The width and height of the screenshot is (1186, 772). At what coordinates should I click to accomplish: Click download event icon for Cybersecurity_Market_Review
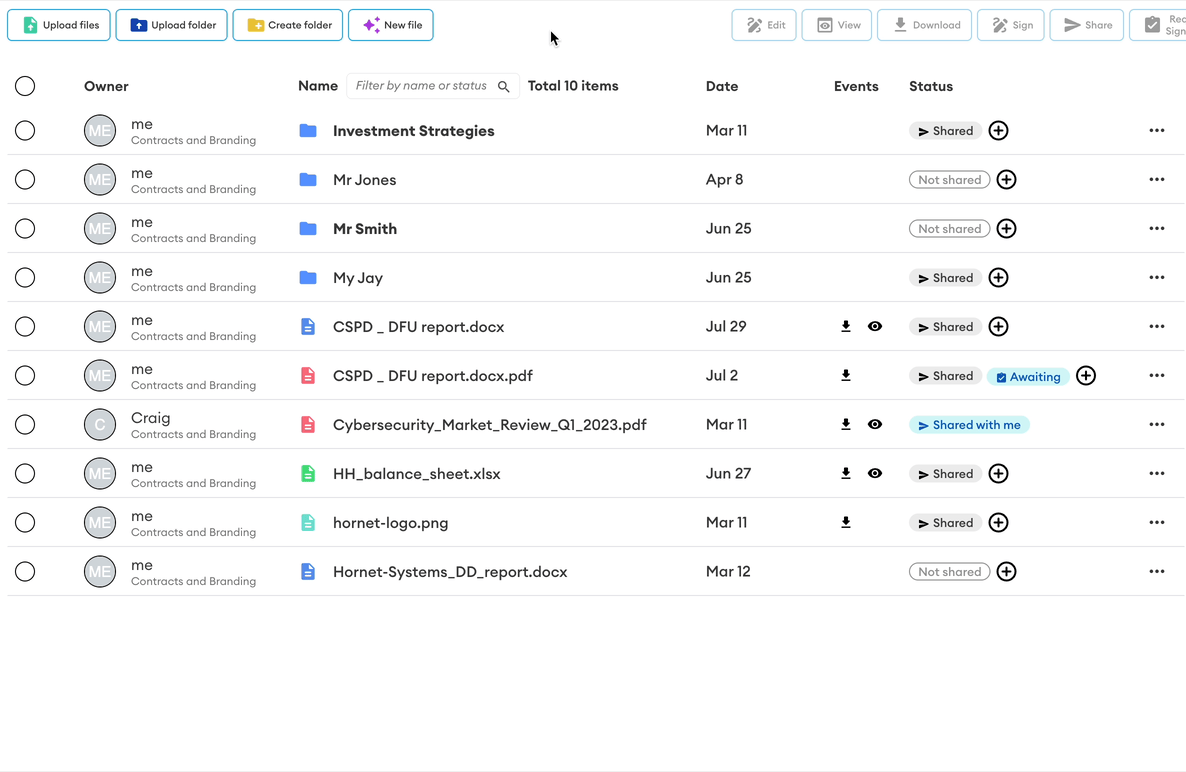[x=846, y=425]
